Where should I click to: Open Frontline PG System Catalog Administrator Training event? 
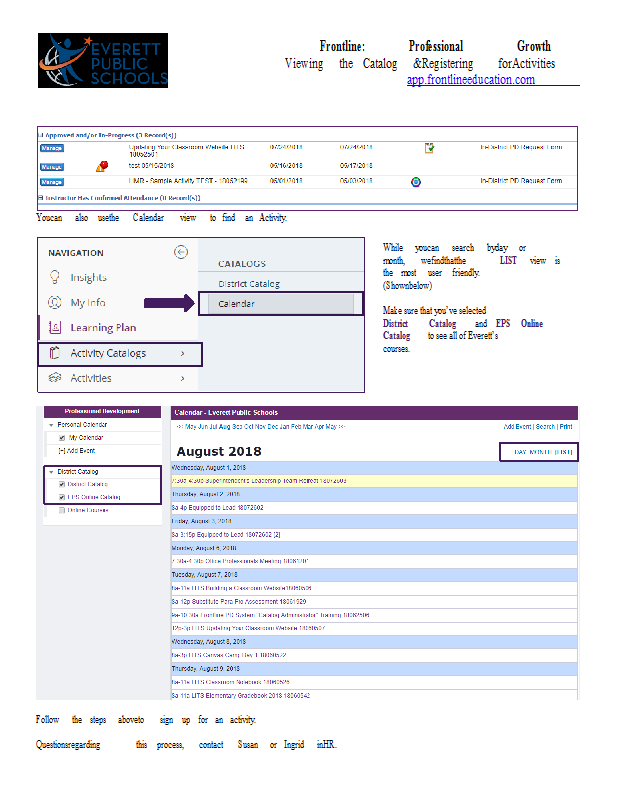tap(271, 615)
